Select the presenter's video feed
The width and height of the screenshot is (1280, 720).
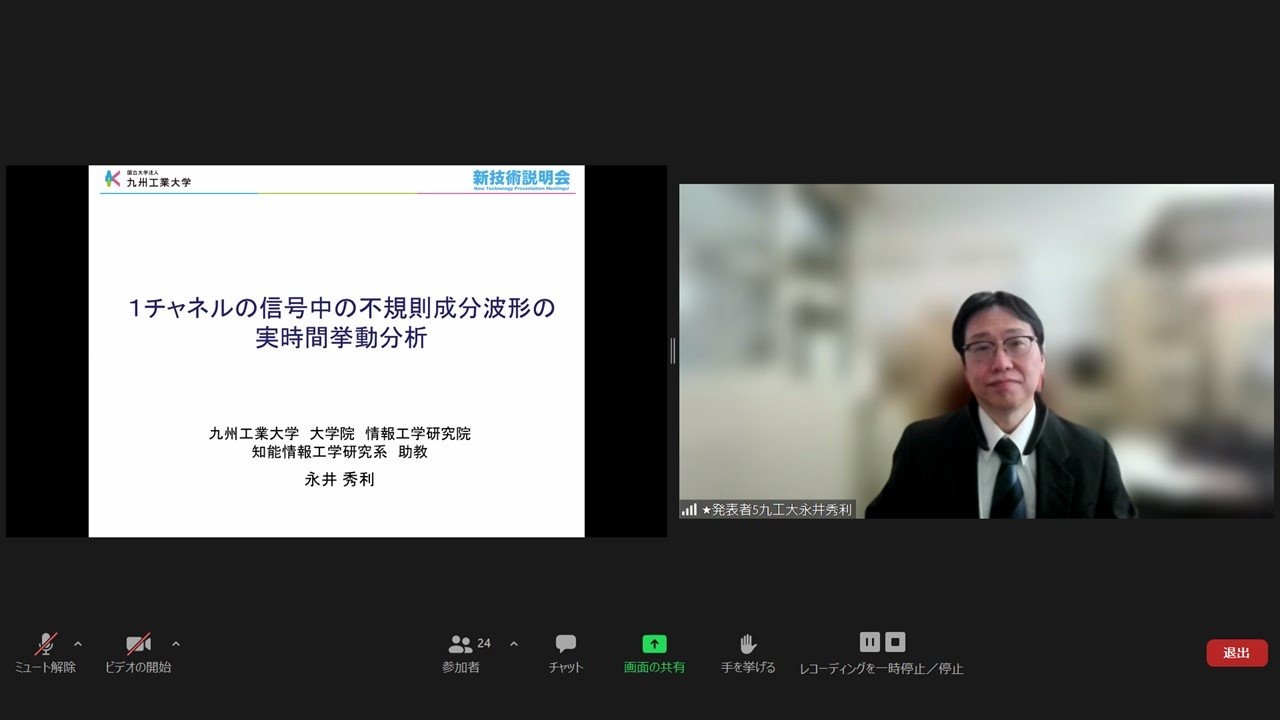pyautogui.click(x=976, y=350)
